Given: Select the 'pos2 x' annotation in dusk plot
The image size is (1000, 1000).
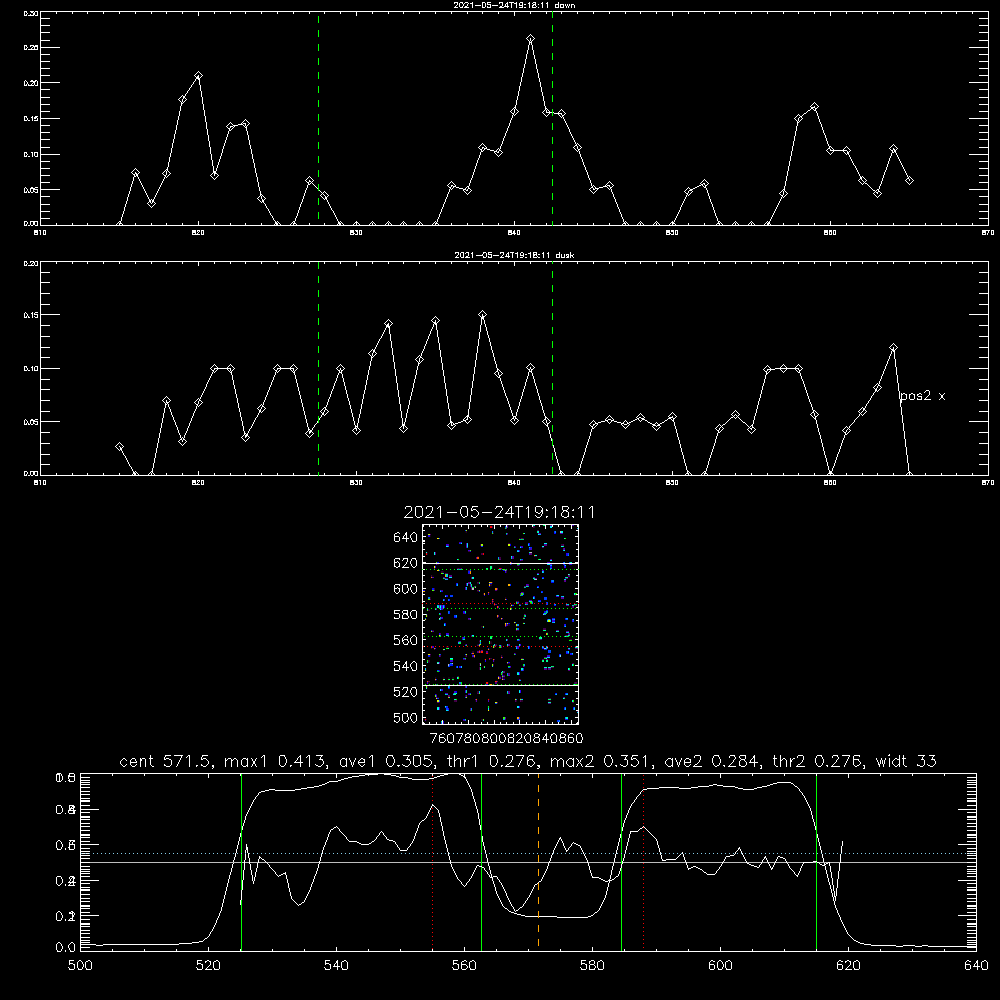Looking at the screenshot, I should (922, 396).
